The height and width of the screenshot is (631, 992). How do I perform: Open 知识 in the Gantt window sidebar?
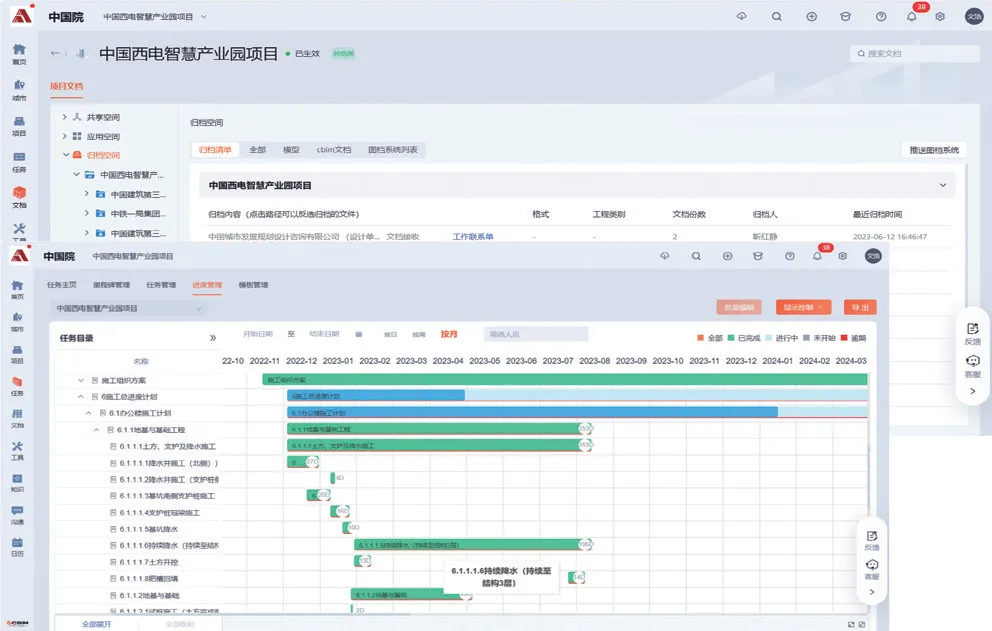[17, 484]
